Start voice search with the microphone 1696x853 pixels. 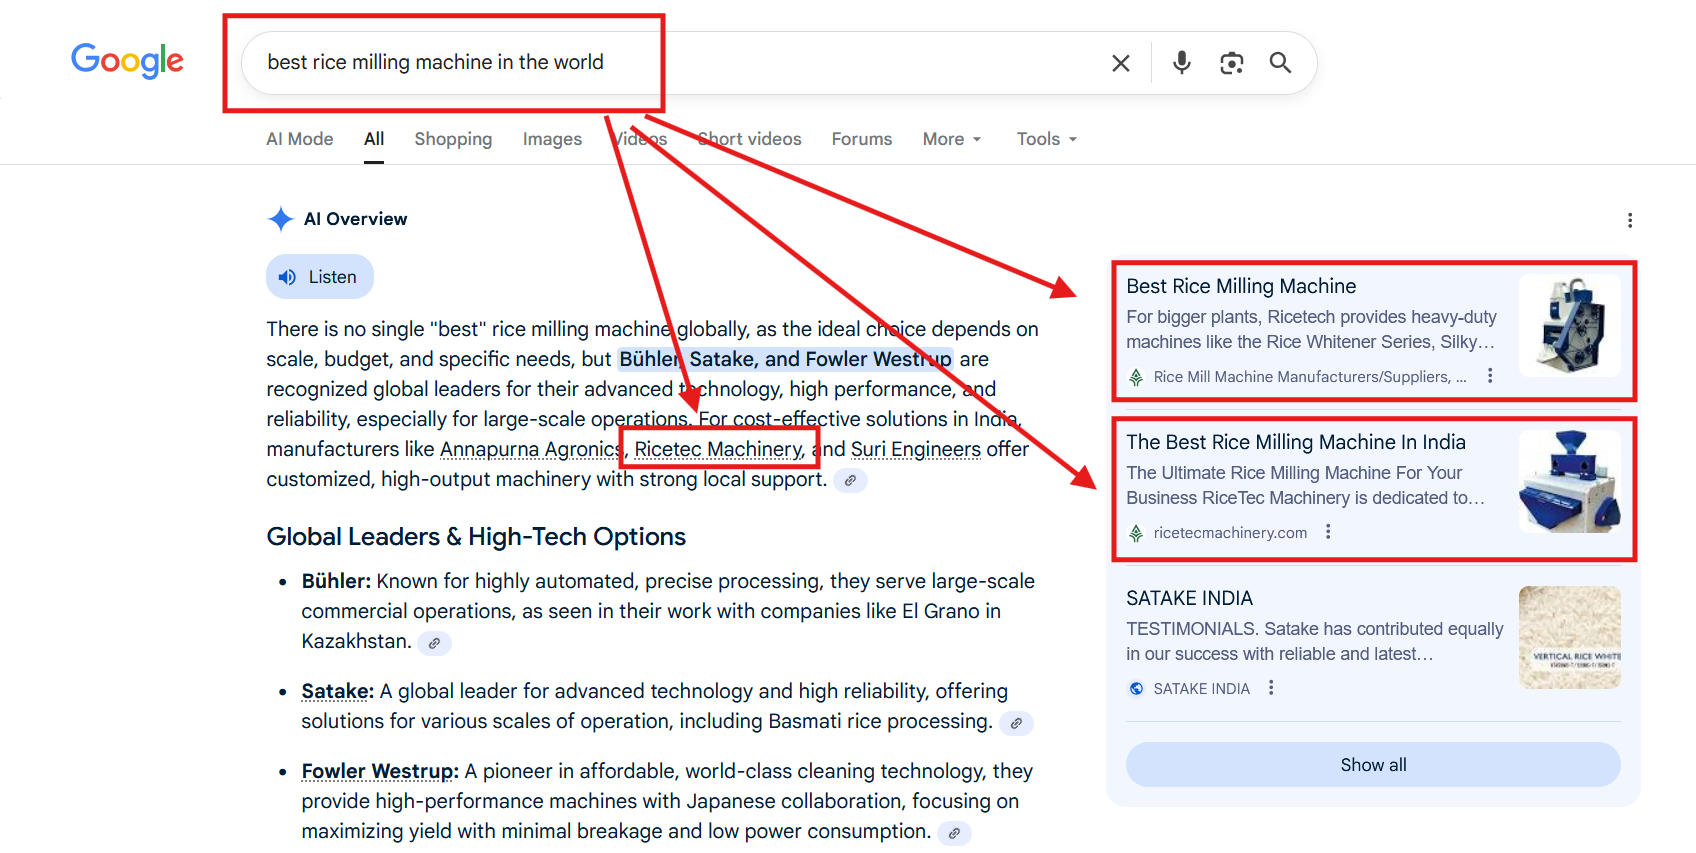[x=1181, y=63]
